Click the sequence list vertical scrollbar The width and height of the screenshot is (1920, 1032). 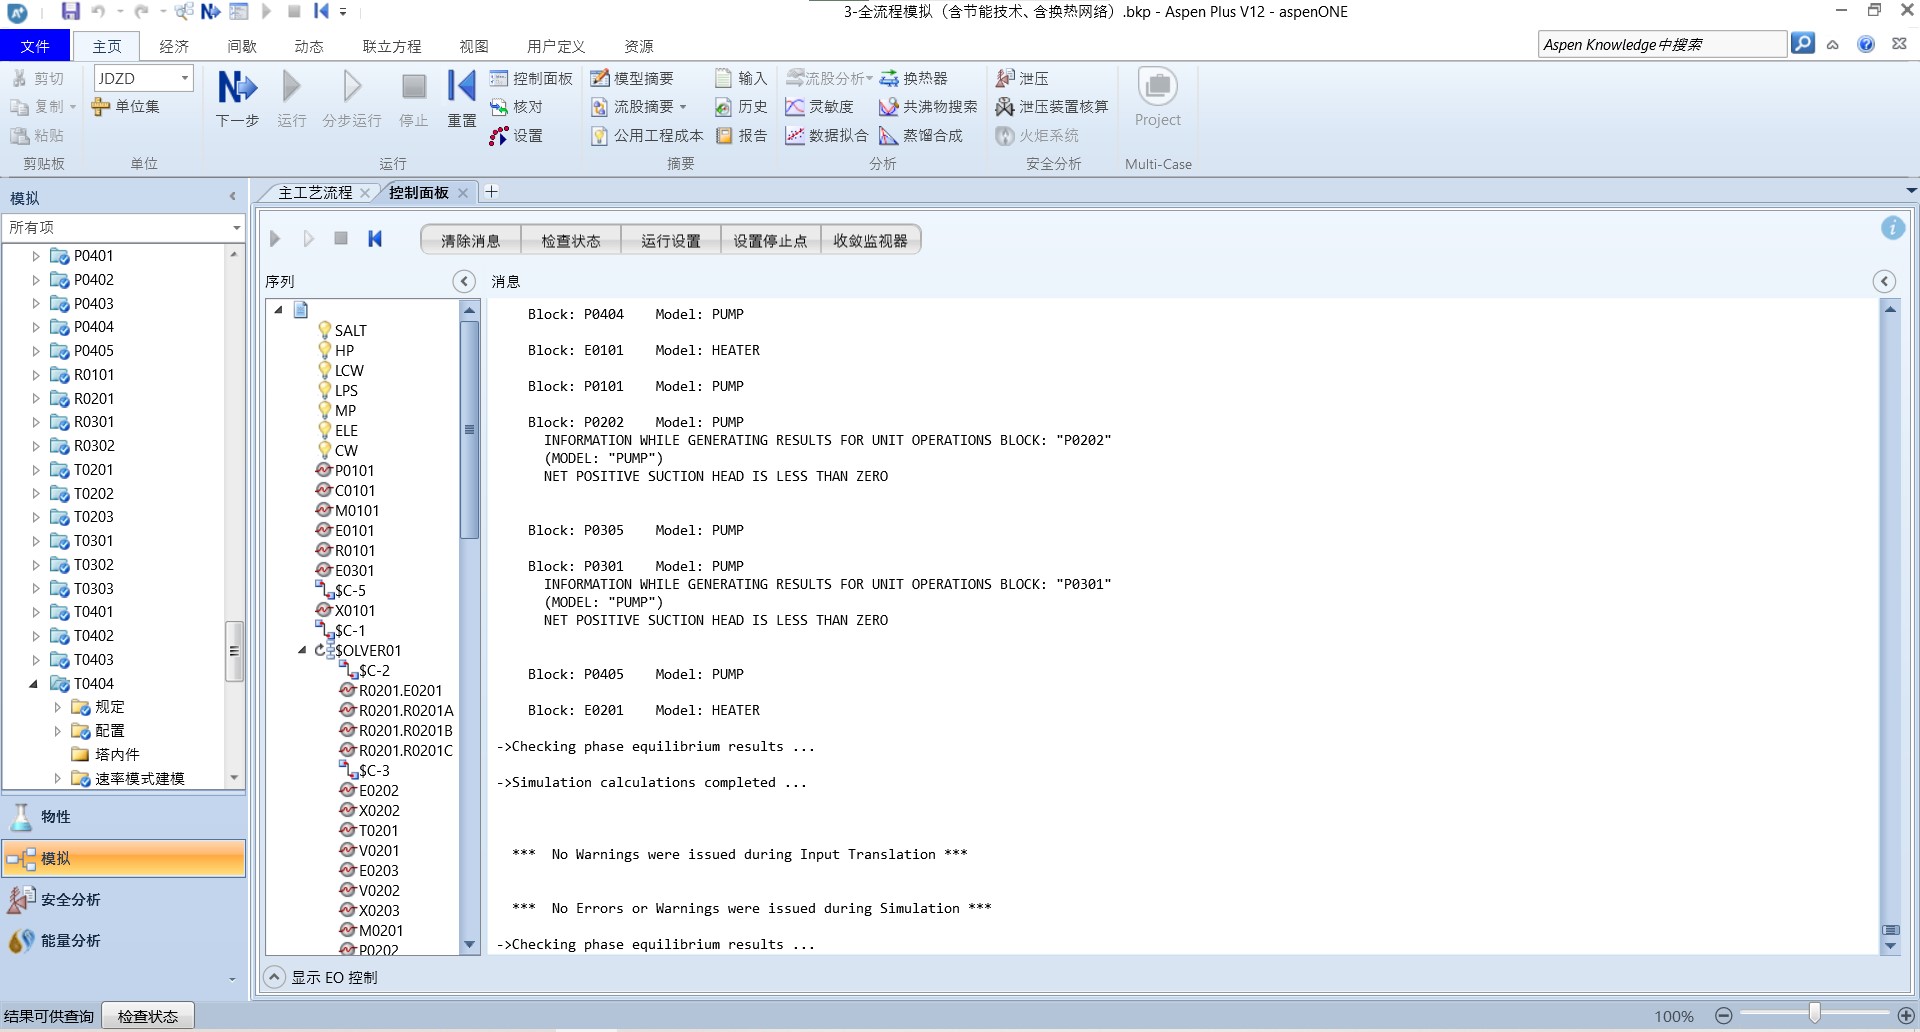[469, 429]
